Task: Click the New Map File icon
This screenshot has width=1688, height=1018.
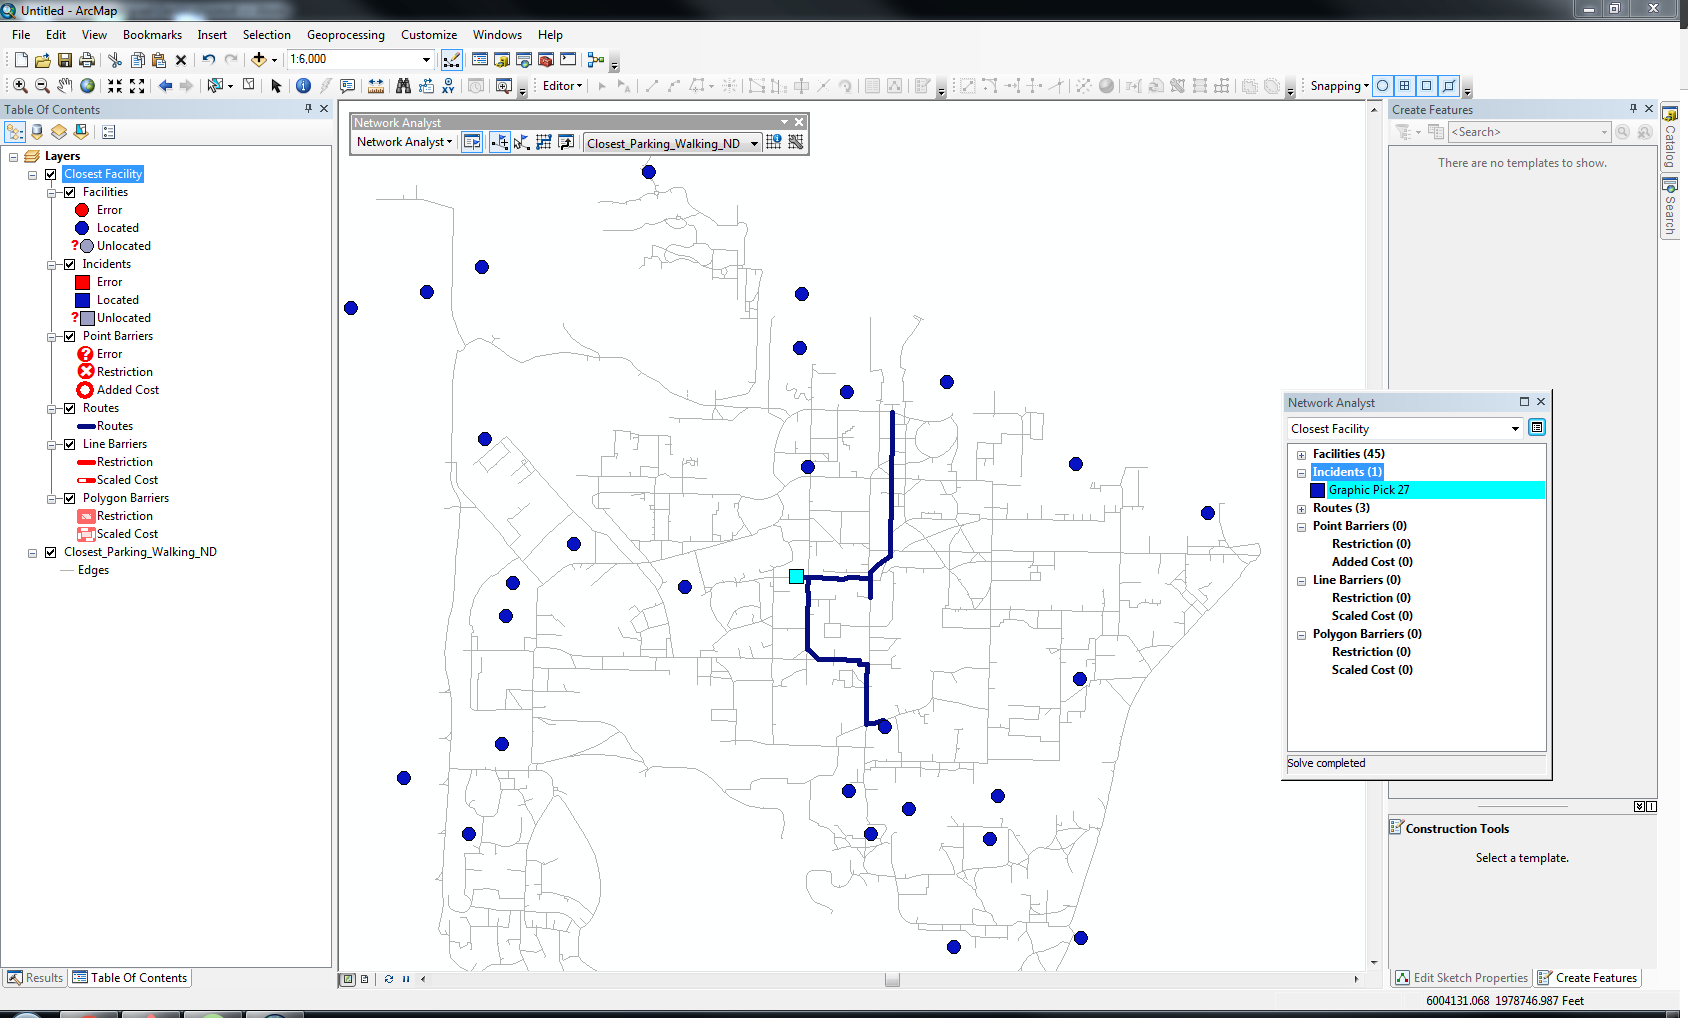Action: click(21, 60)
